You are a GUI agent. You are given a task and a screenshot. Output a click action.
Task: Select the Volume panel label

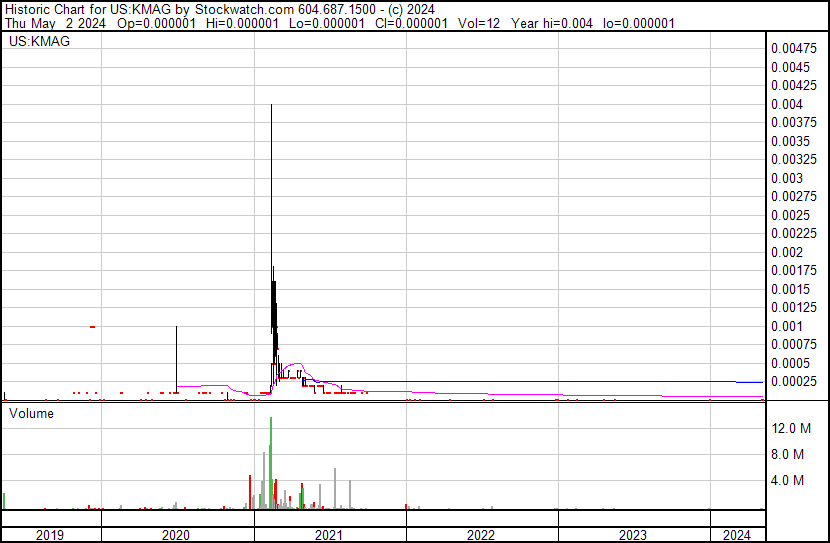[31, 413]
